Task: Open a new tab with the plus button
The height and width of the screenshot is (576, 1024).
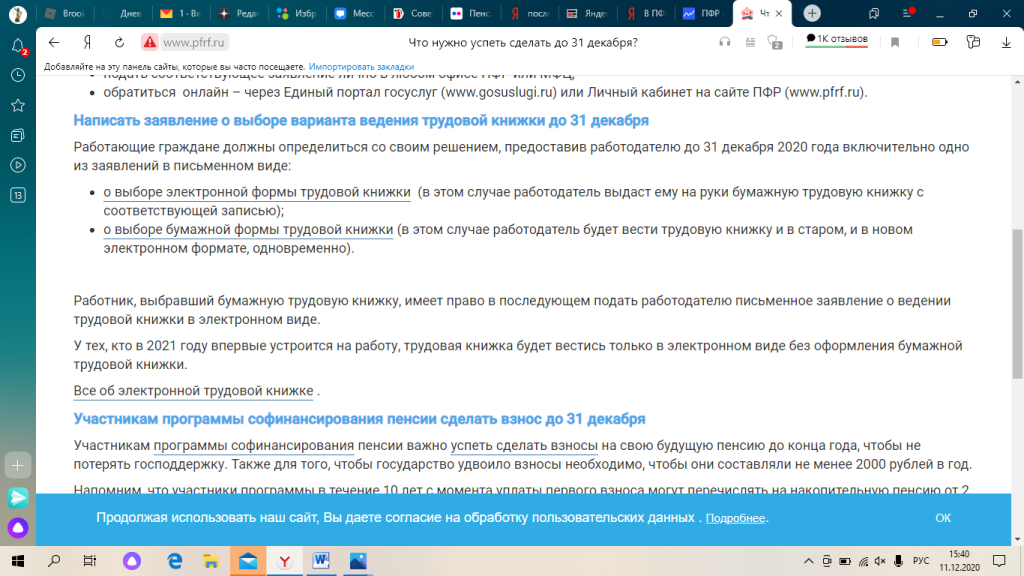Action: (812, 13)
